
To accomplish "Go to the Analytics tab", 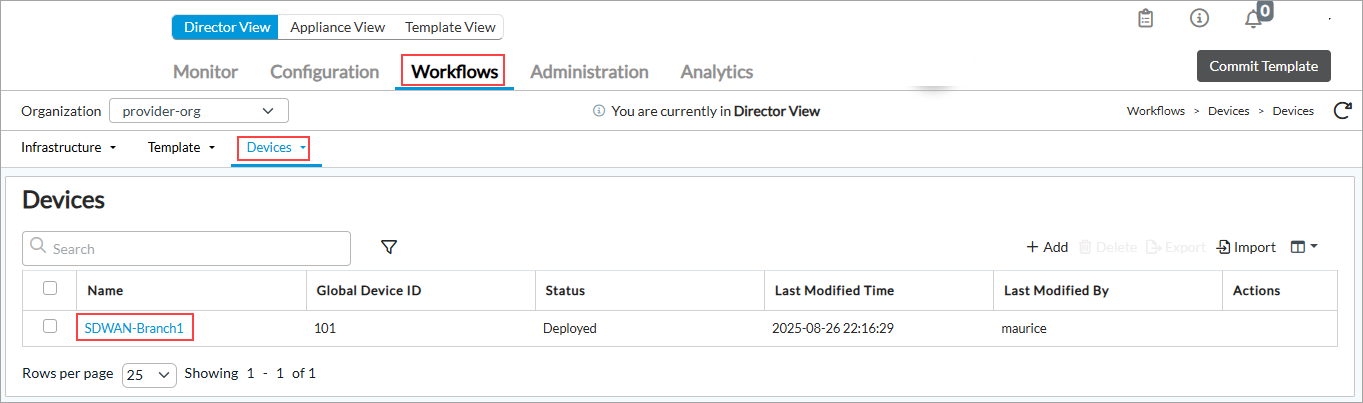I will [x=716, y=72].
